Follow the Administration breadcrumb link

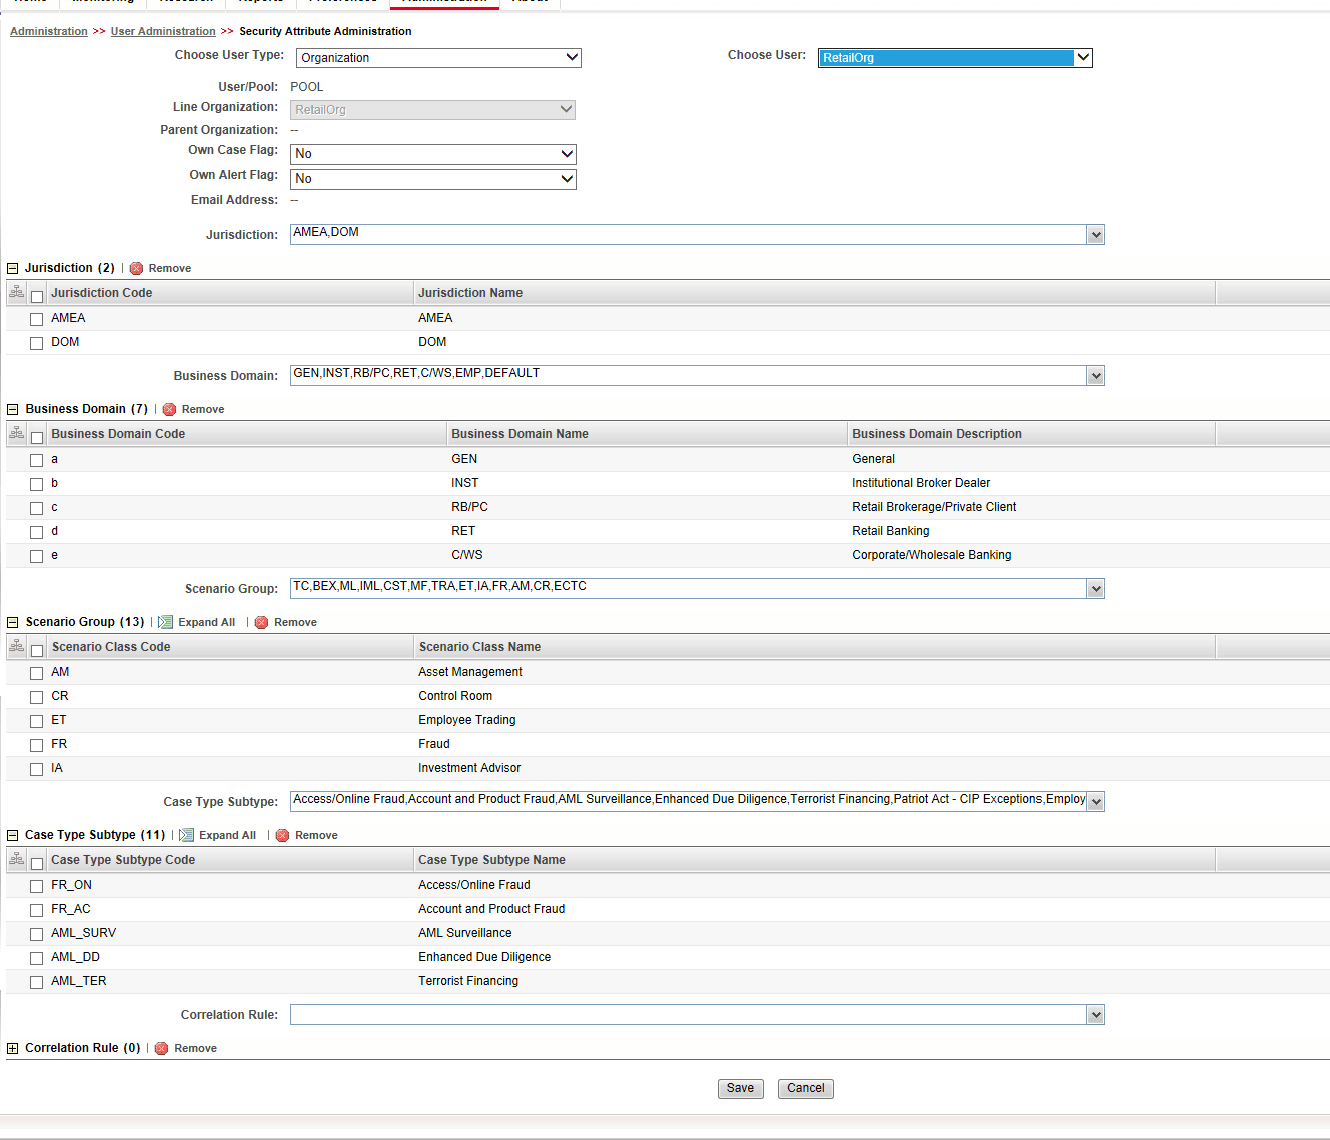coord(49,31)
